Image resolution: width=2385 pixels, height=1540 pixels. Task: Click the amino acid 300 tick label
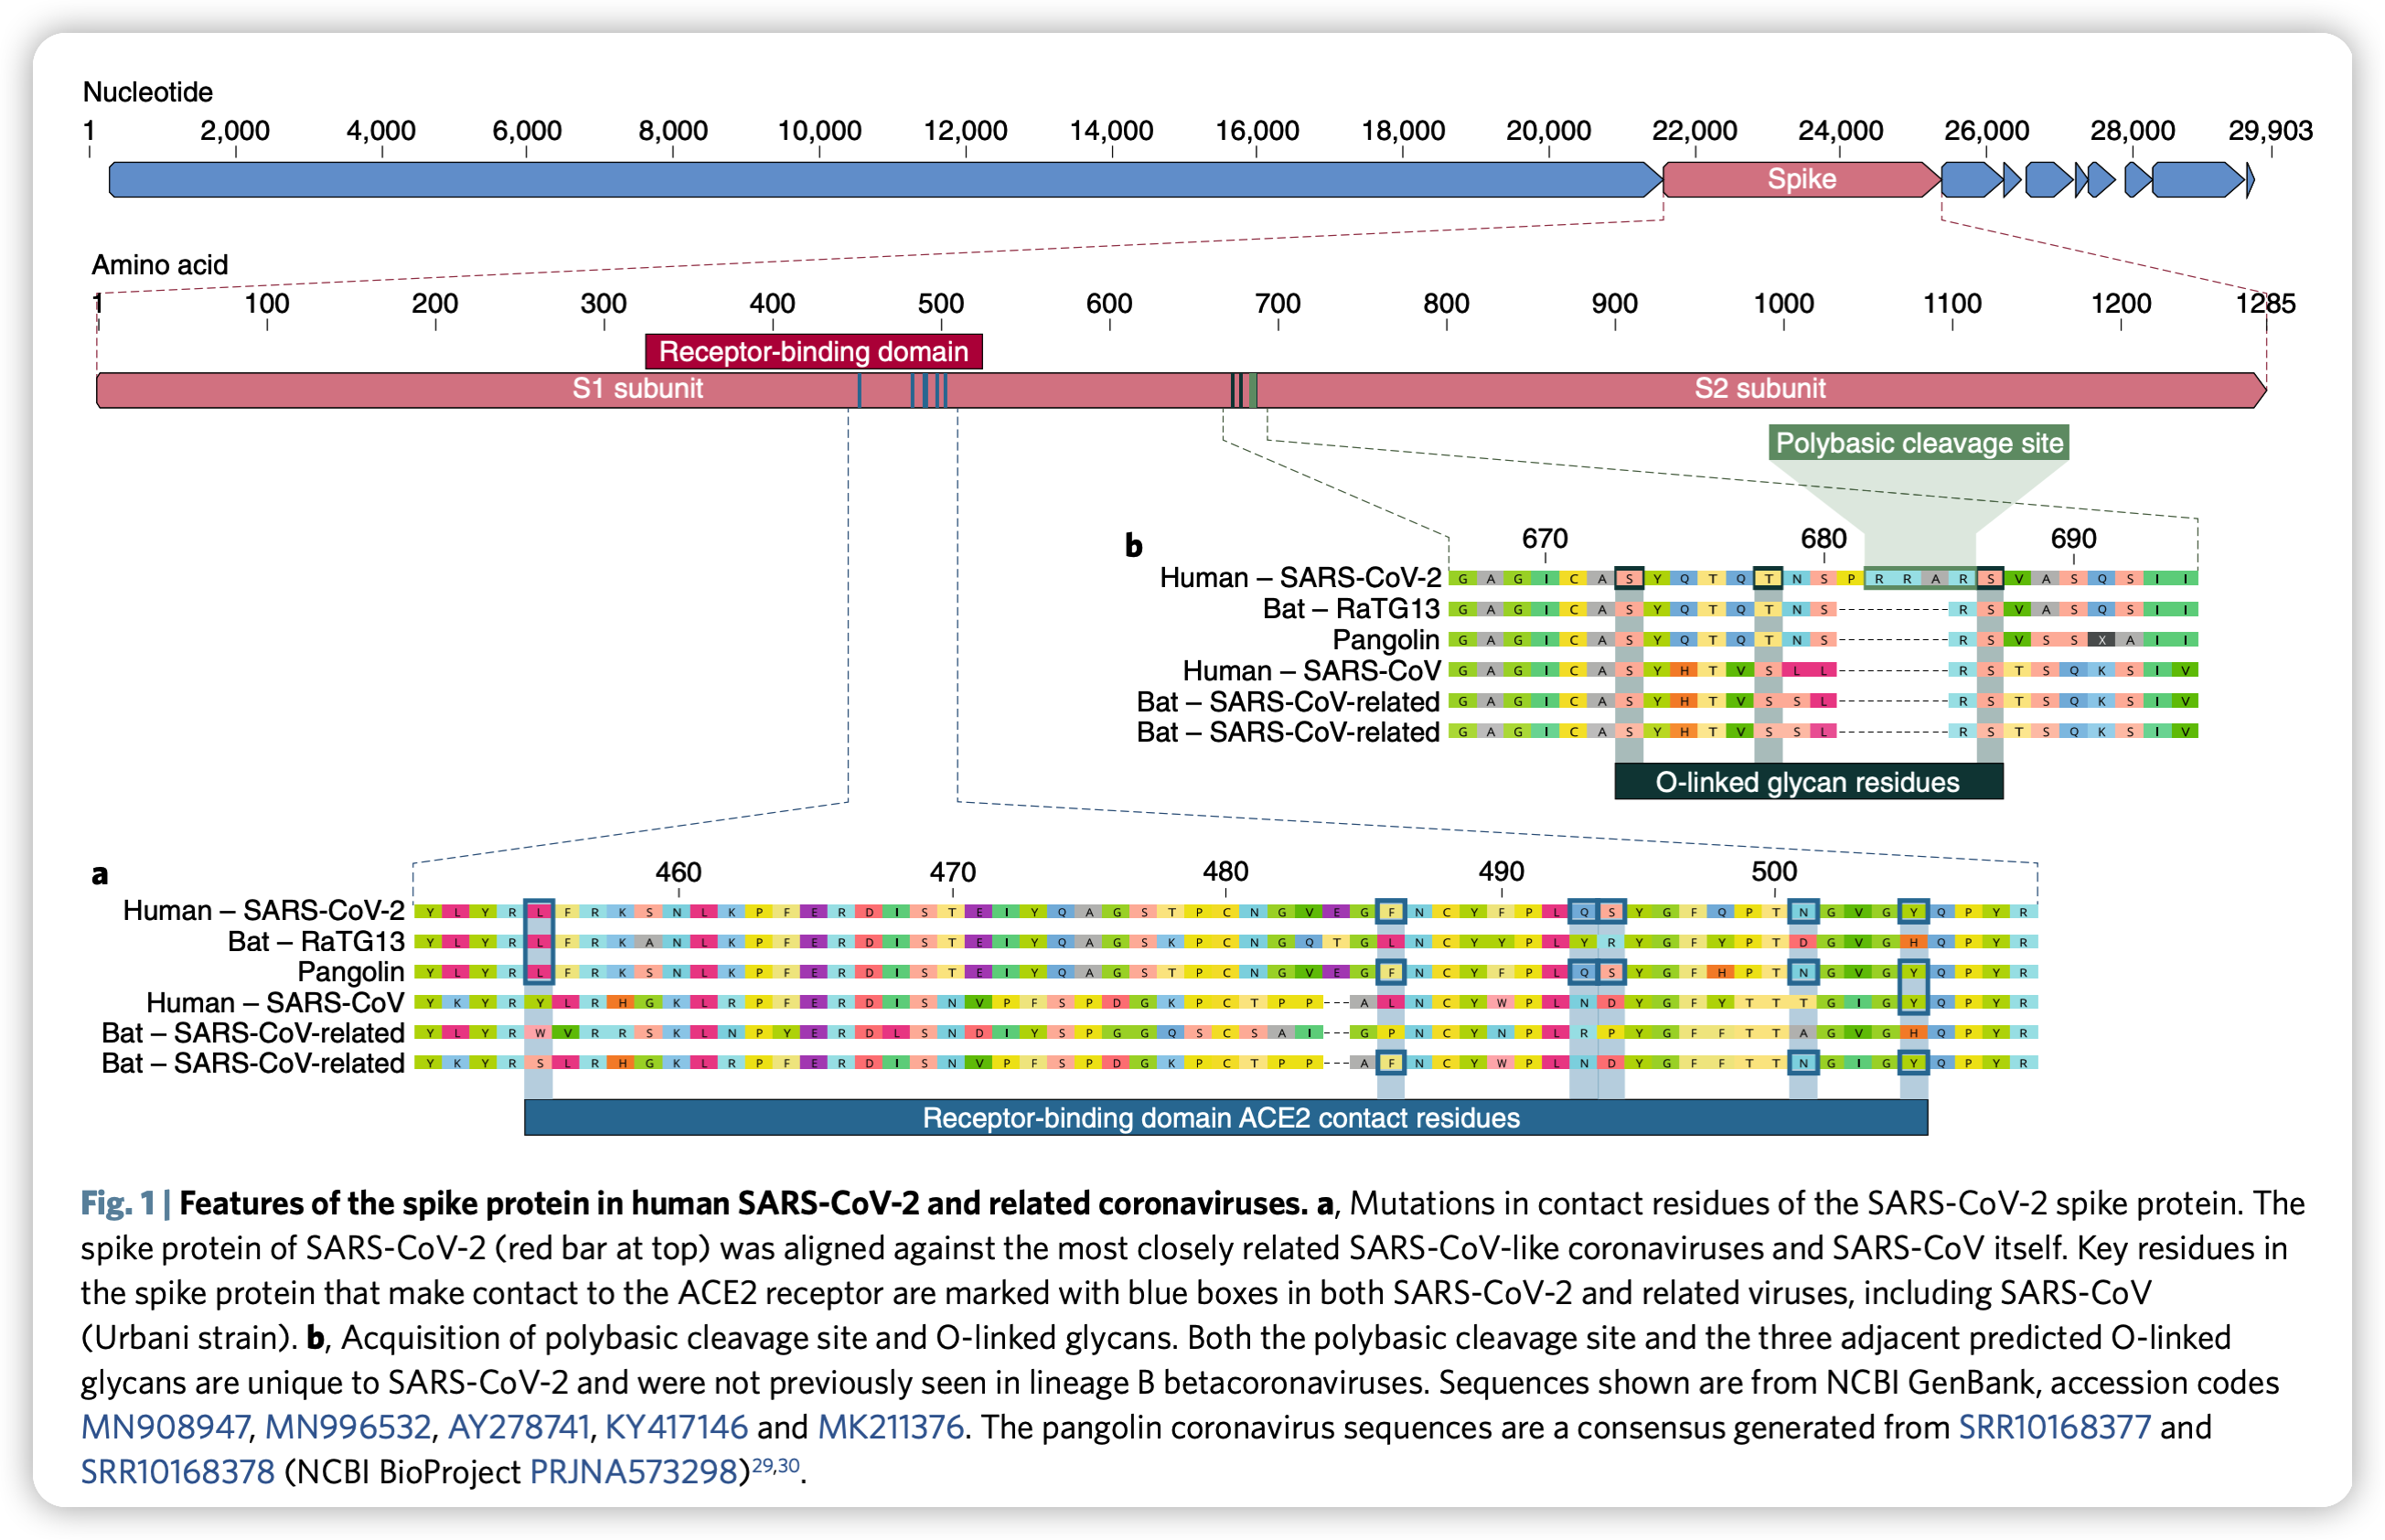[603, 303]
